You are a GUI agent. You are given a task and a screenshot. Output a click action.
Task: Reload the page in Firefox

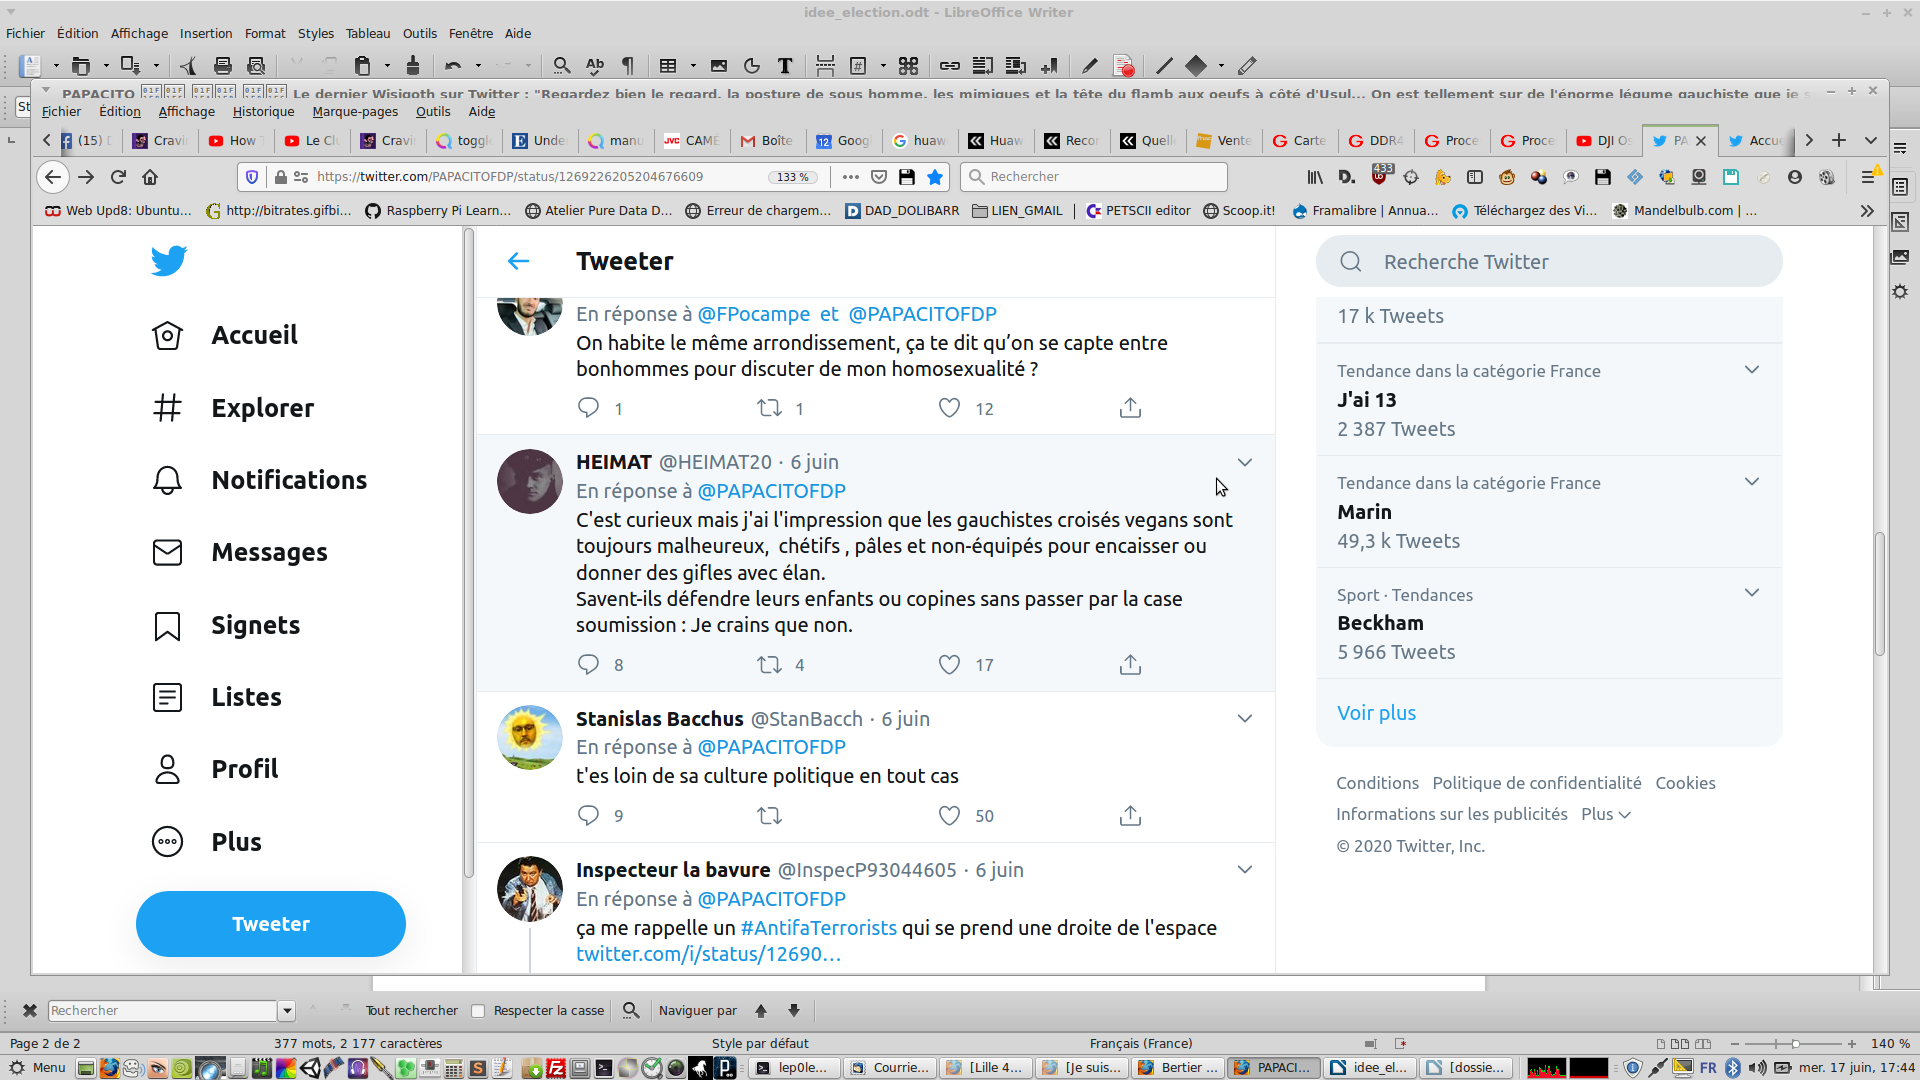(118, 177)
